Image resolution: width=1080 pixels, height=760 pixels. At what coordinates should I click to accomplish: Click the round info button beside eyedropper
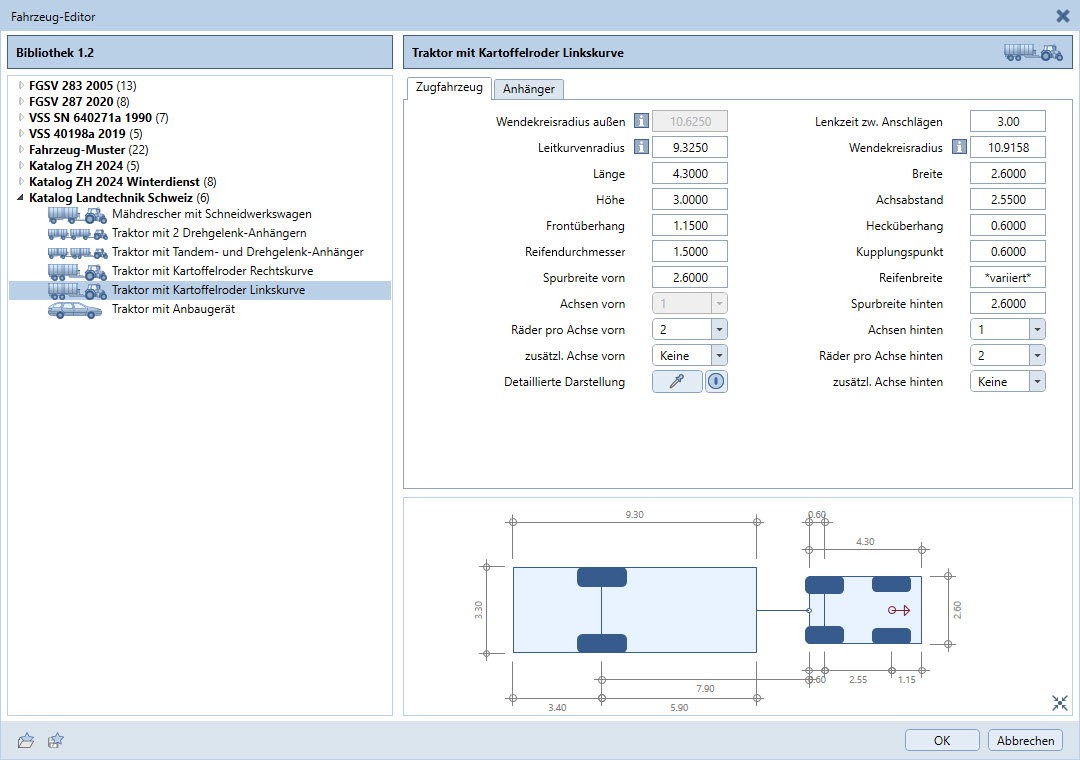coord(716,382)
